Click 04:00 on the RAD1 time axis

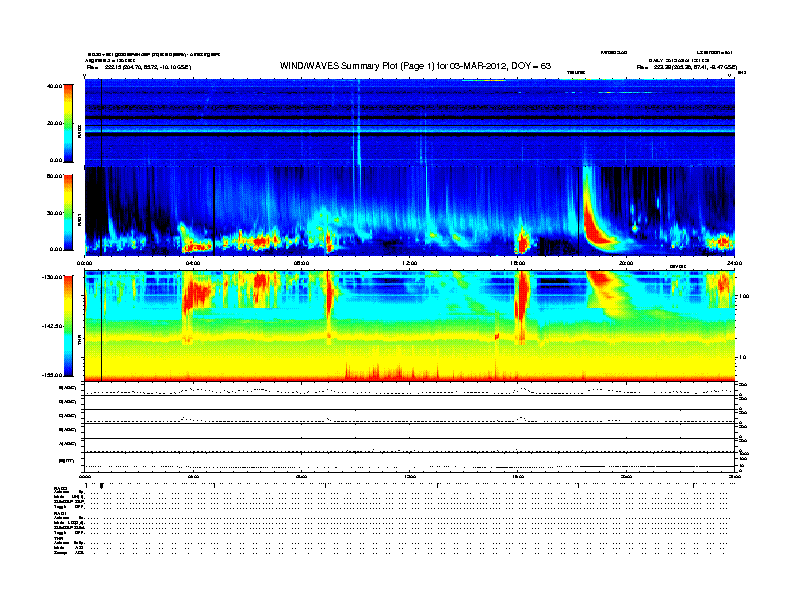(x=193, y=263)
